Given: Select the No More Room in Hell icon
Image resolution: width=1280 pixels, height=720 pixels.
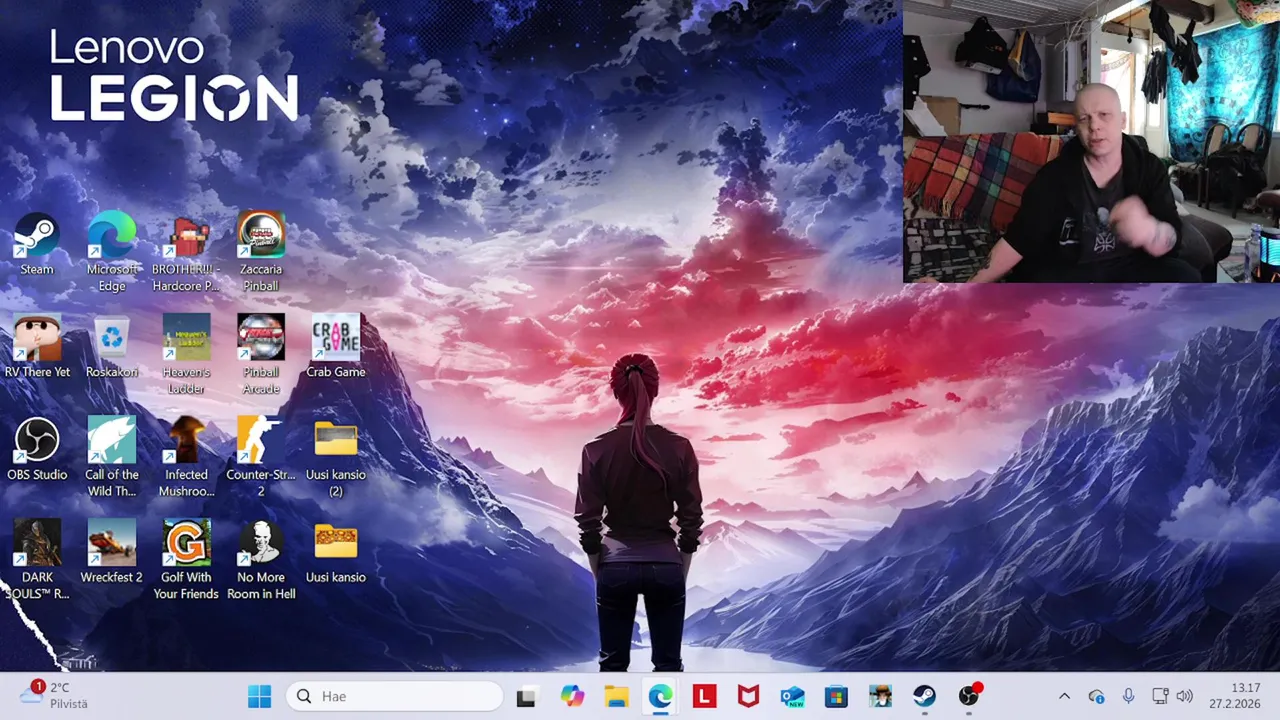Looking at the screenshot, I should tap(261, 560).
